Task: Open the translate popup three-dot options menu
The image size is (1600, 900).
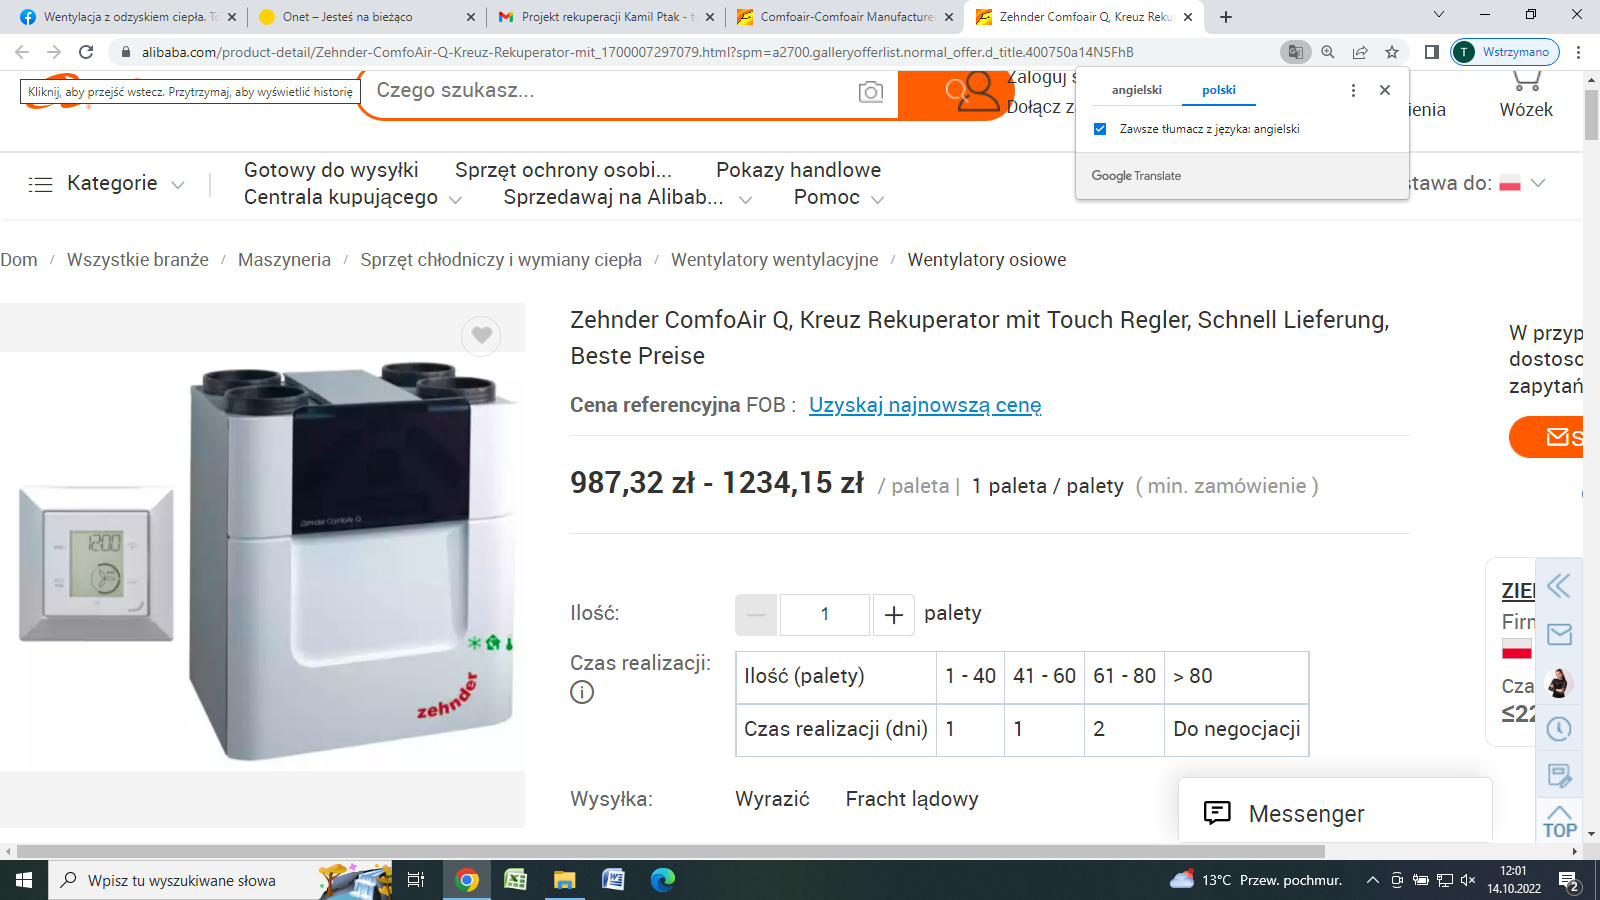Action: click(x=1353, y=90)
